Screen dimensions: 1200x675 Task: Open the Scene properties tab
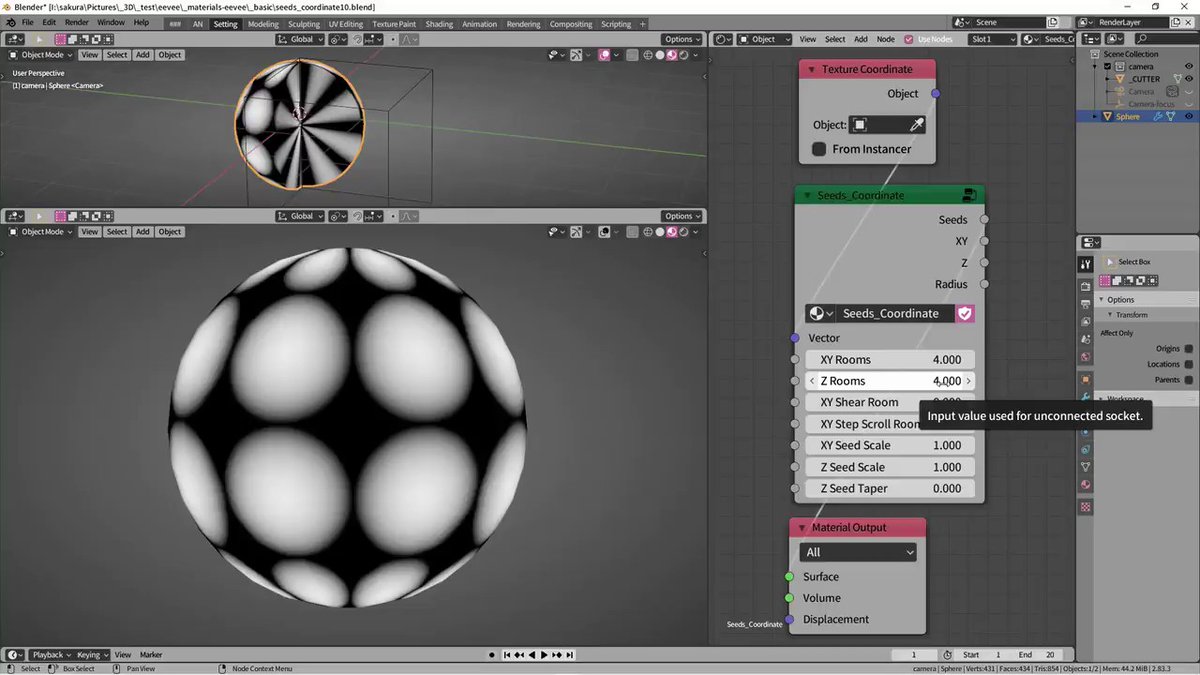point(1086,340)
